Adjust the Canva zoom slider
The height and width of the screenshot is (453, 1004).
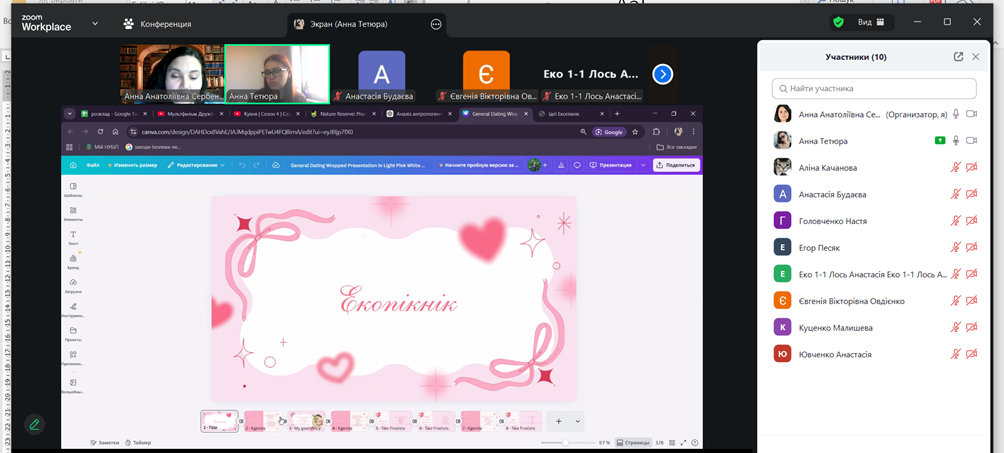pyautogui.click(x=565, y=442)
